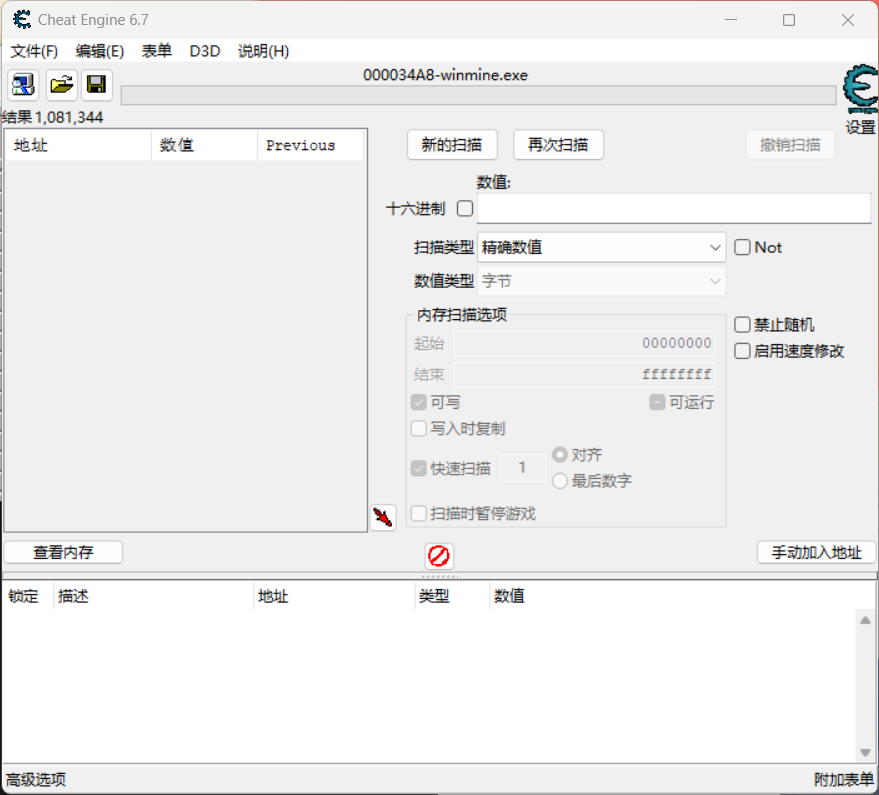Image resolution: width=879 pixels, height=795 pixels.
Task: Click the fast scan alignment value field
Action: [522, 468]
